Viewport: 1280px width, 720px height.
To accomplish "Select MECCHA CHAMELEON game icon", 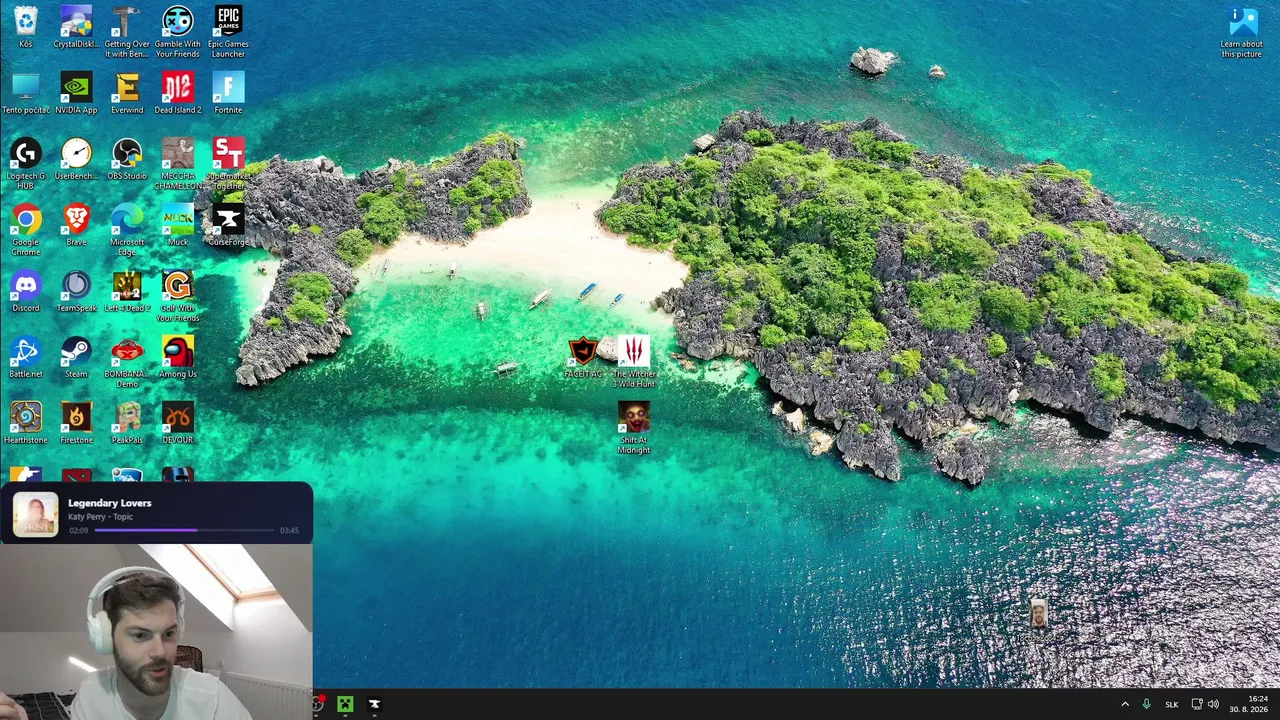I will coord(178,164).
